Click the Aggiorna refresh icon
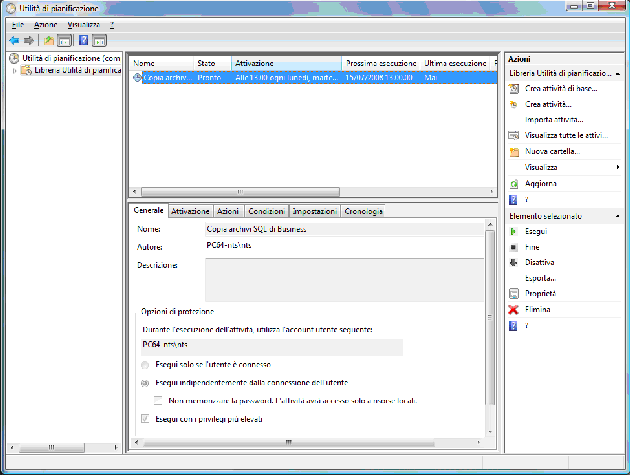Screen dimensions: 630x475 tap(513, 184)
